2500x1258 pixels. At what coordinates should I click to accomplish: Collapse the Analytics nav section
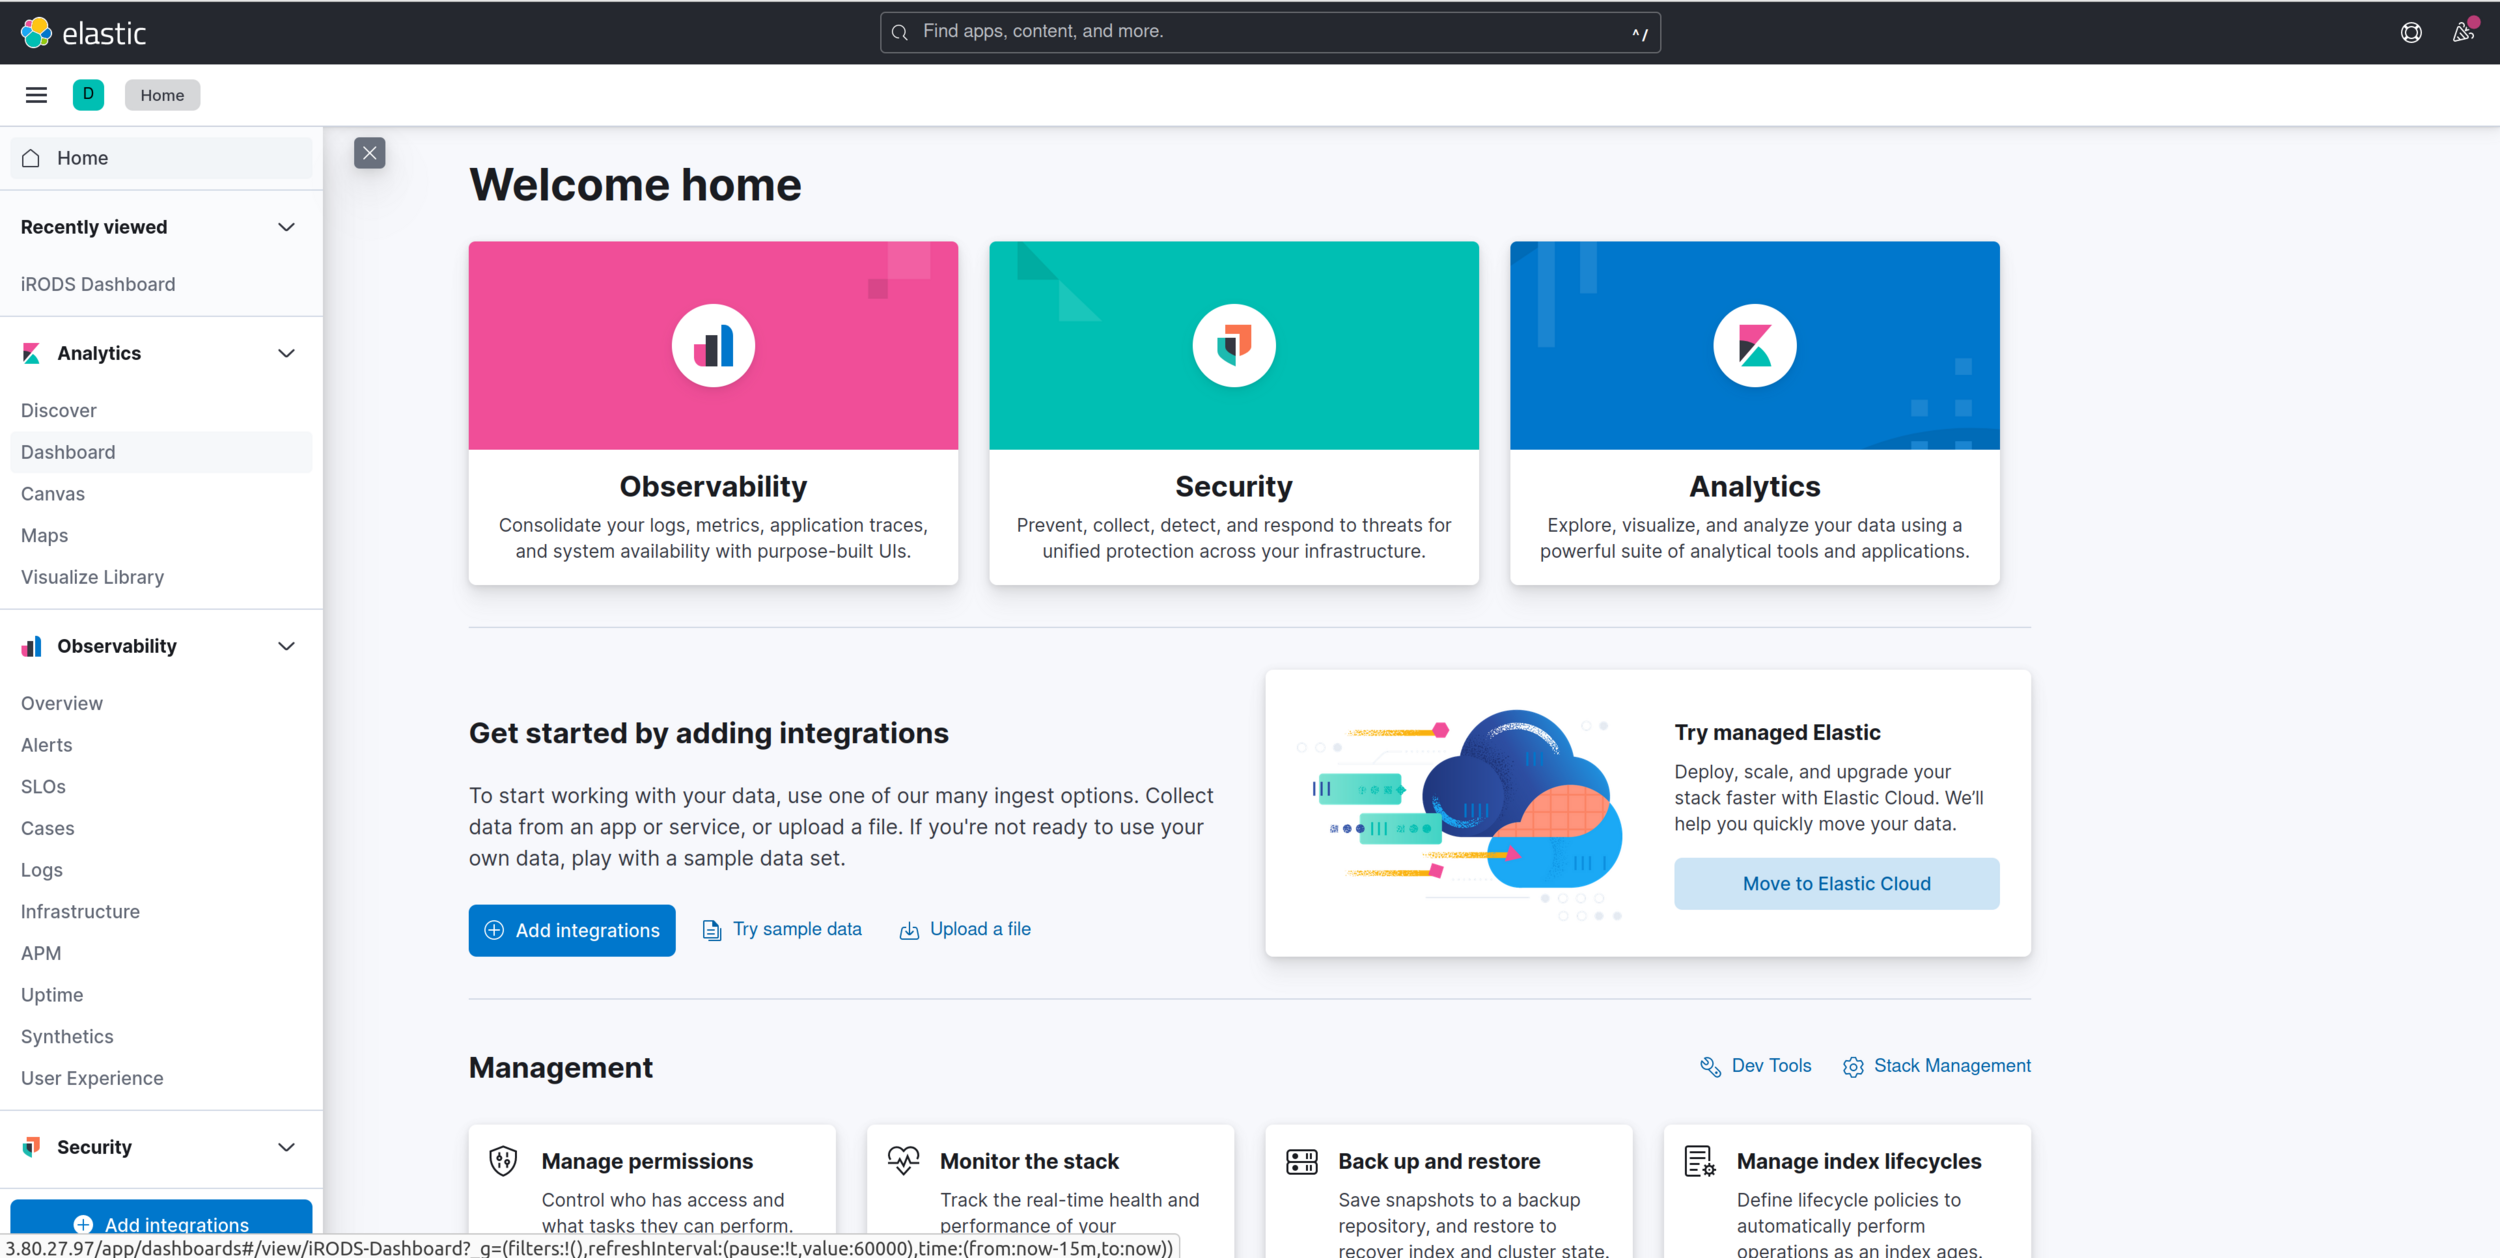point(286,353)
